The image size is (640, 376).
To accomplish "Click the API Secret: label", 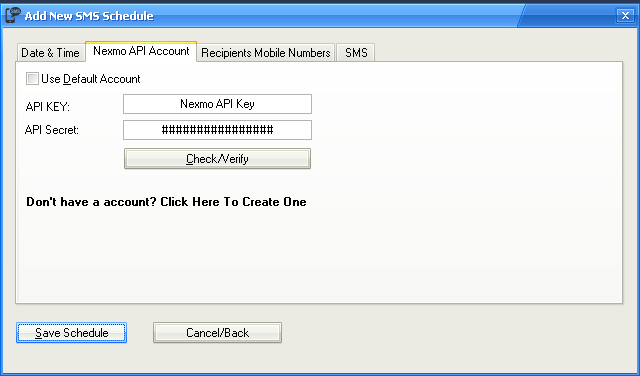I will (52, 130).
